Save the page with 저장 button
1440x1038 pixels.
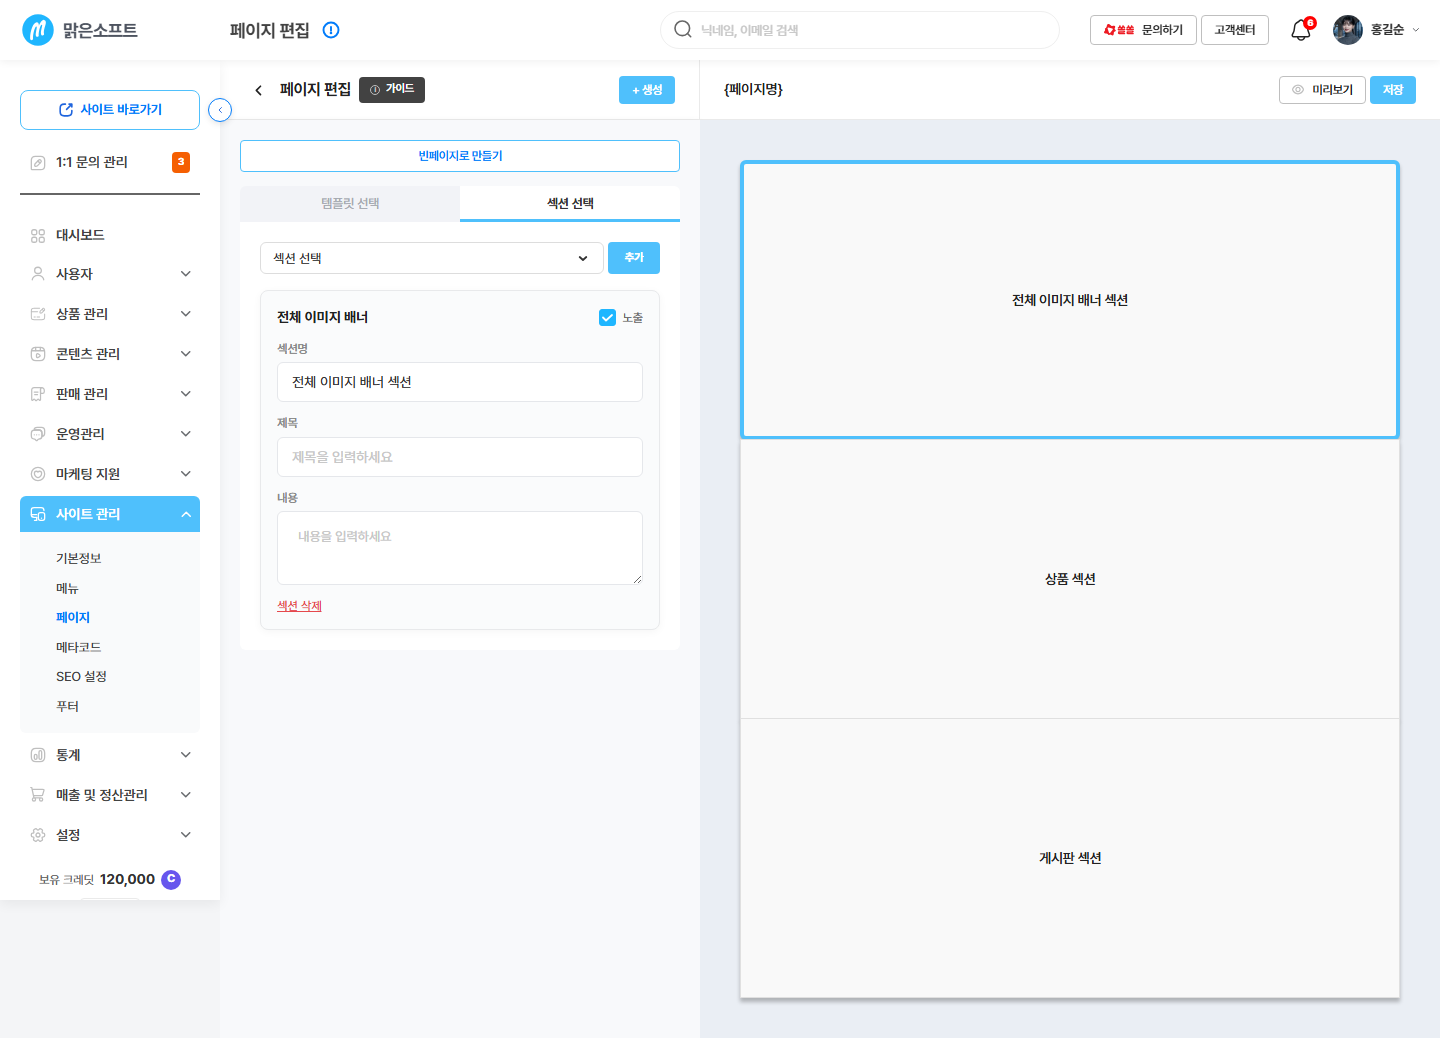tap(1393, 90)
